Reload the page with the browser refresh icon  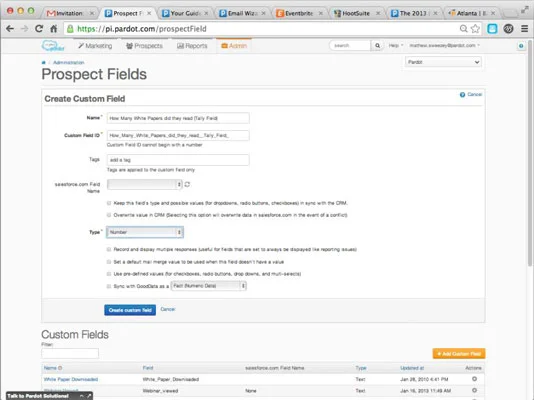click(x=39, y=29)
